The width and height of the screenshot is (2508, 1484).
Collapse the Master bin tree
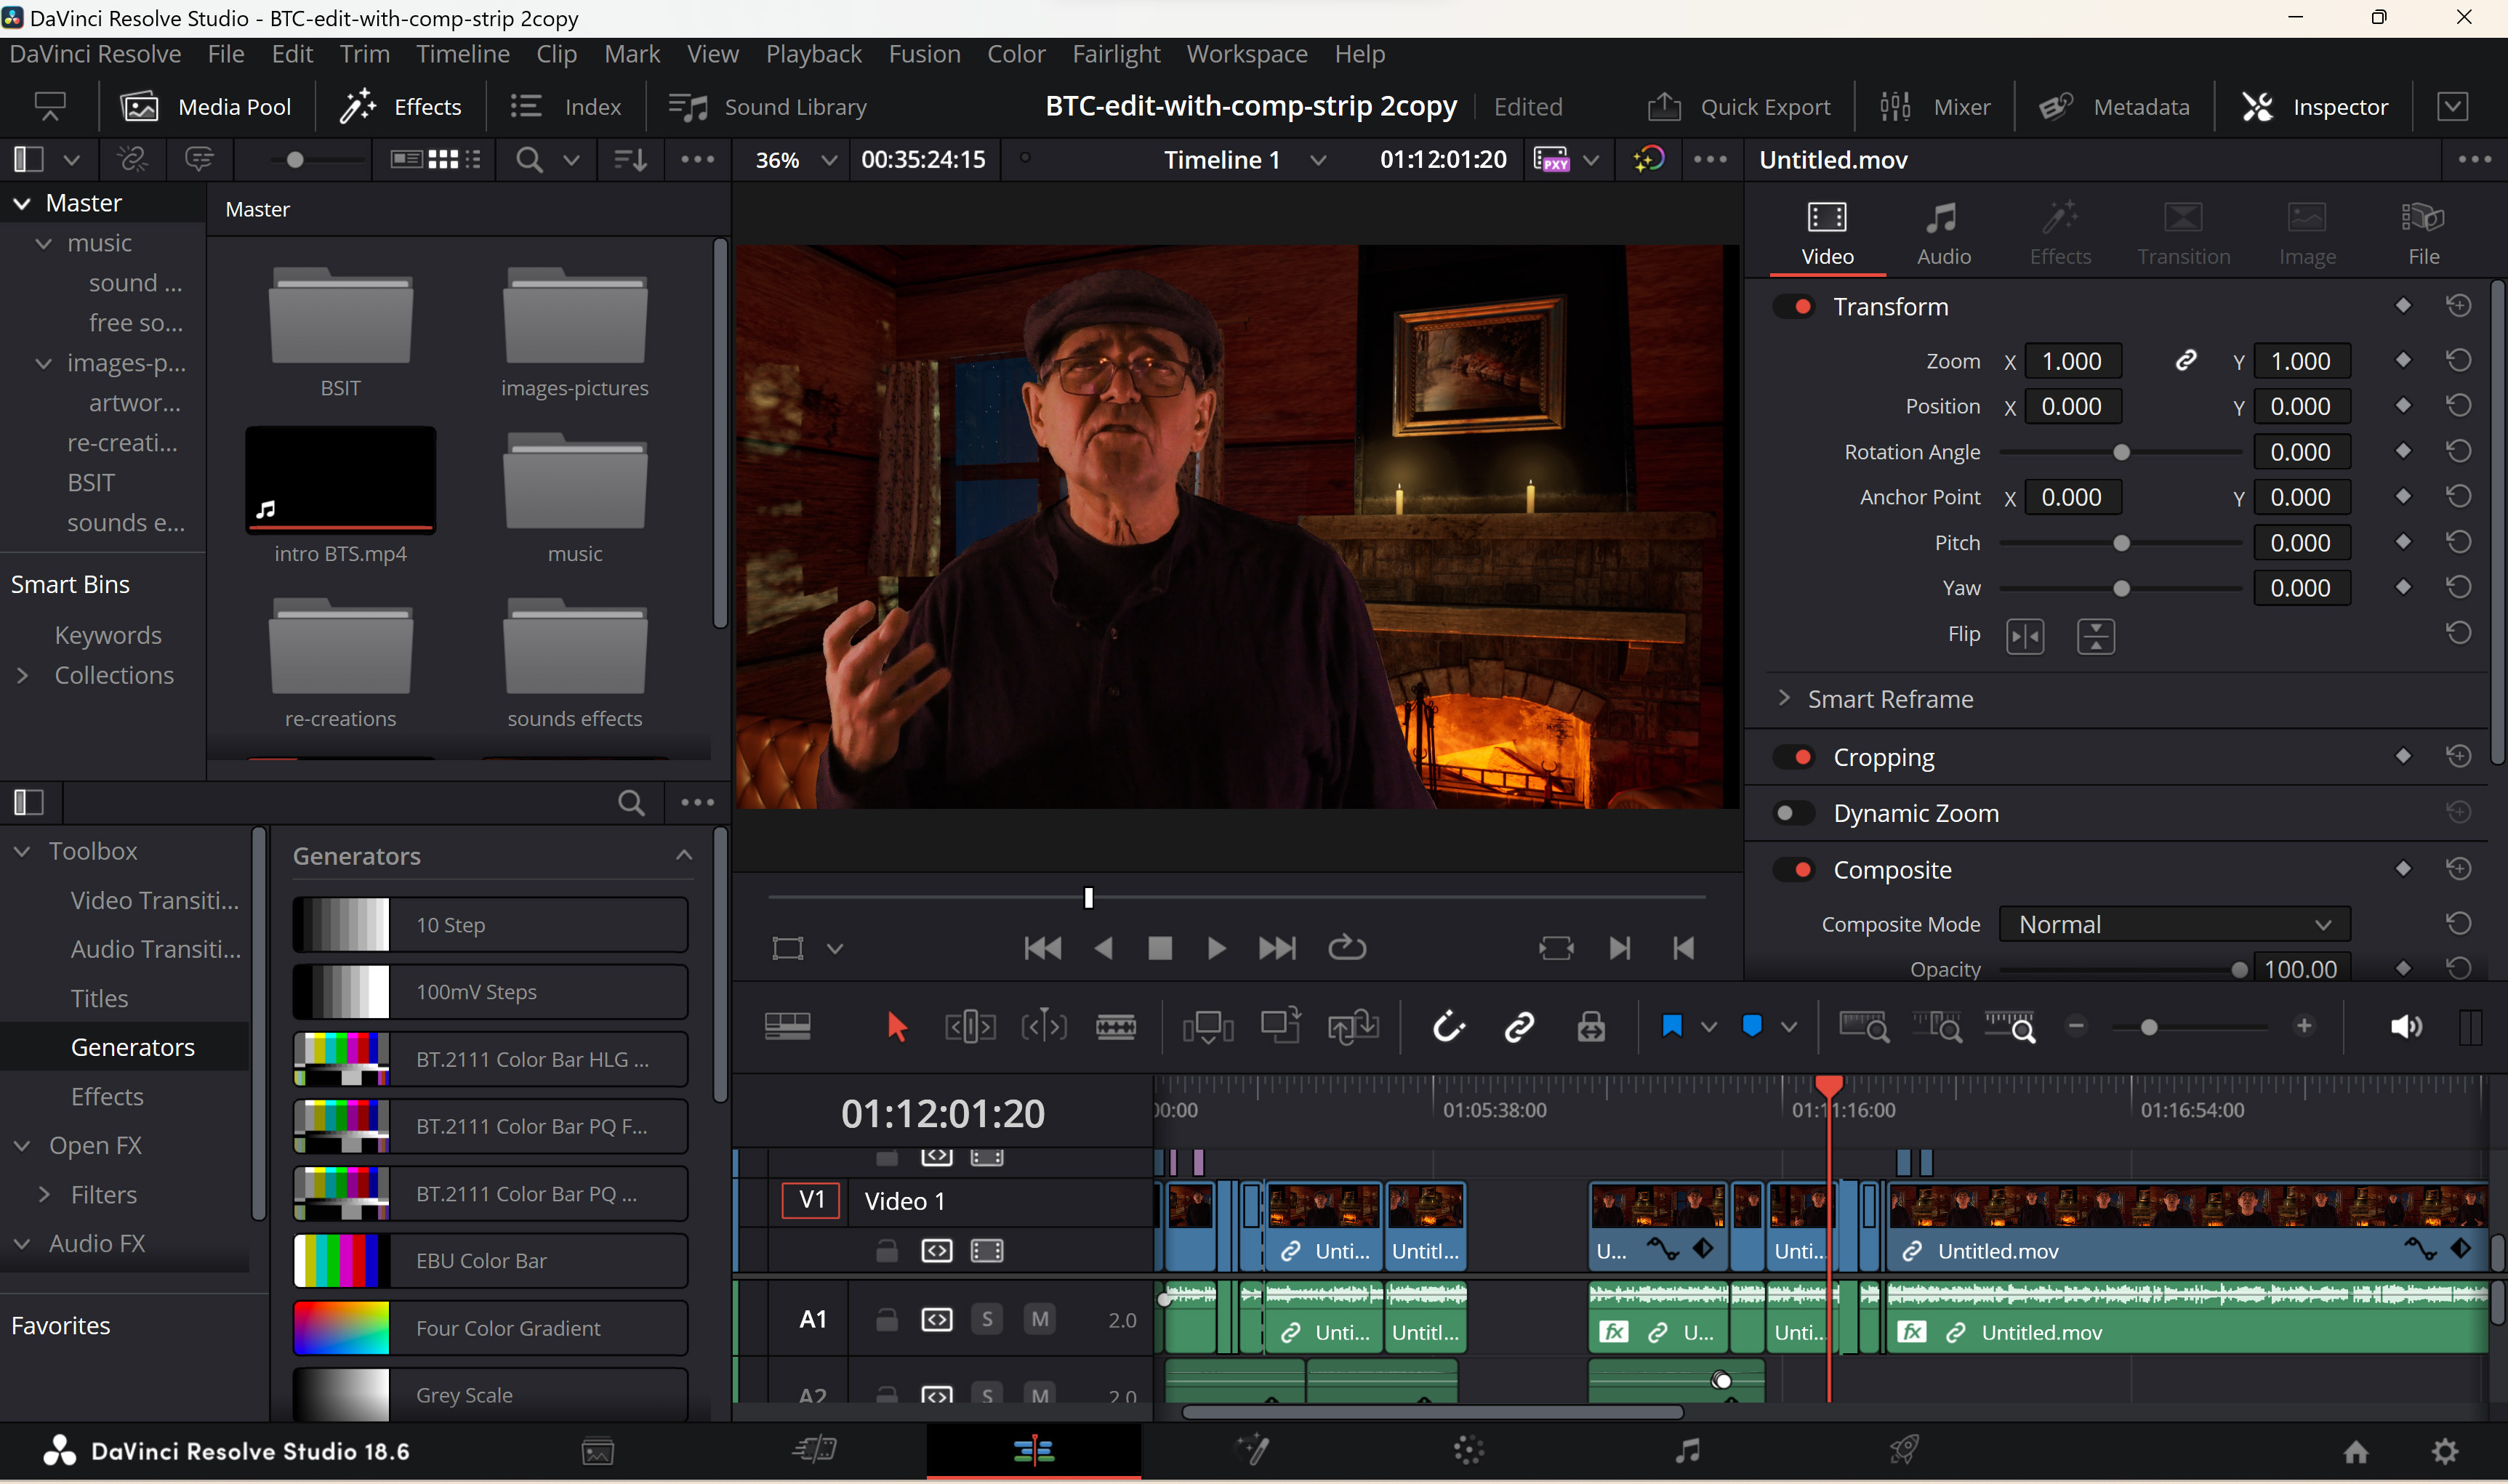coord(22,203)
